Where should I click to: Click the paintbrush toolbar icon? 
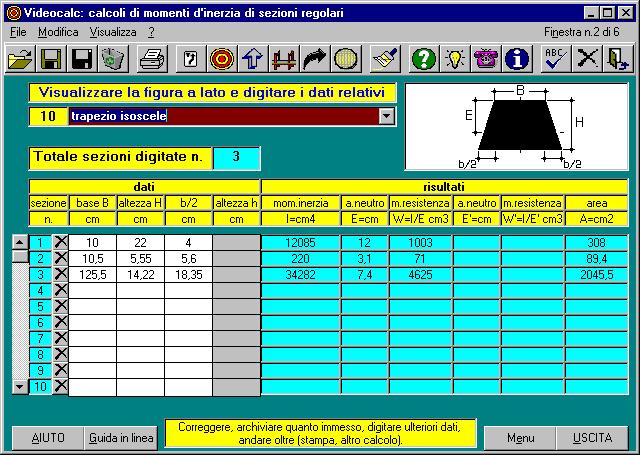click(385, 59)
